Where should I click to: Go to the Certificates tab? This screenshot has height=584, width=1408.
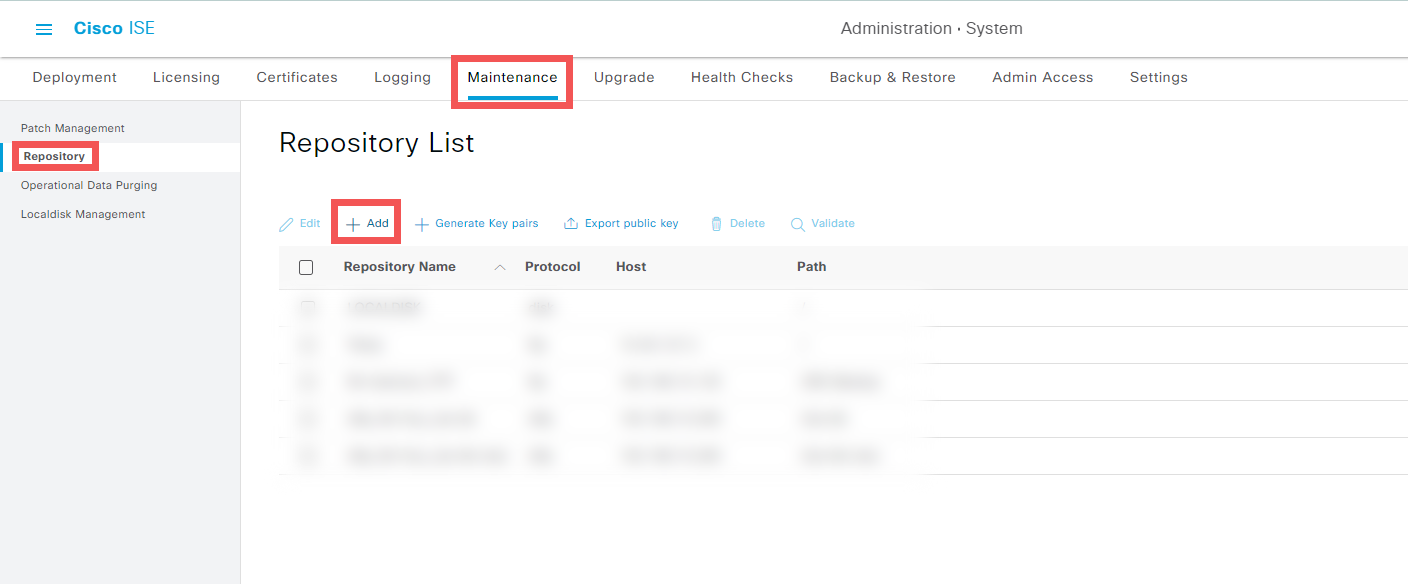pyautogui.click(x=297, y=77)
